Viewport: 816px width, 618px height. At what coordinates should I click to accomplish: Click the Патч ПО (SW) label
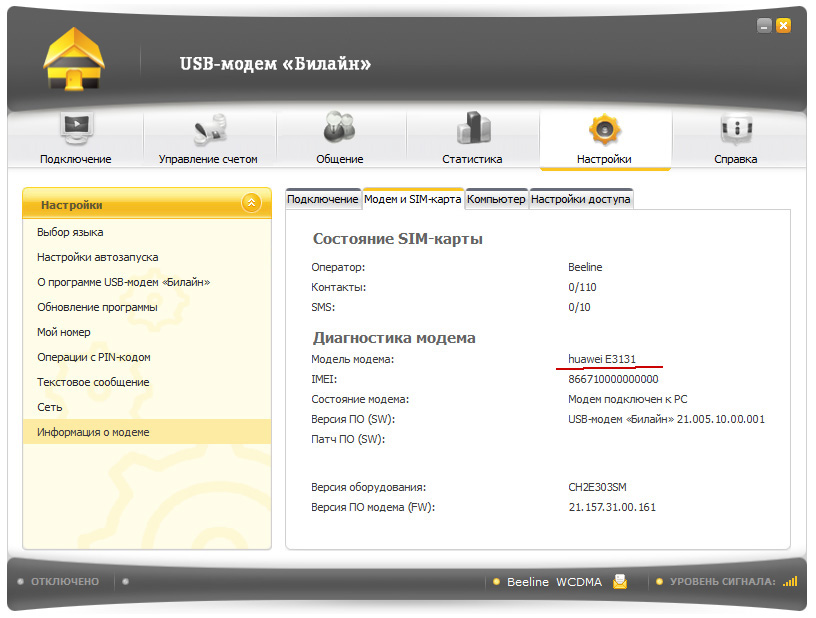click(348, 440)
